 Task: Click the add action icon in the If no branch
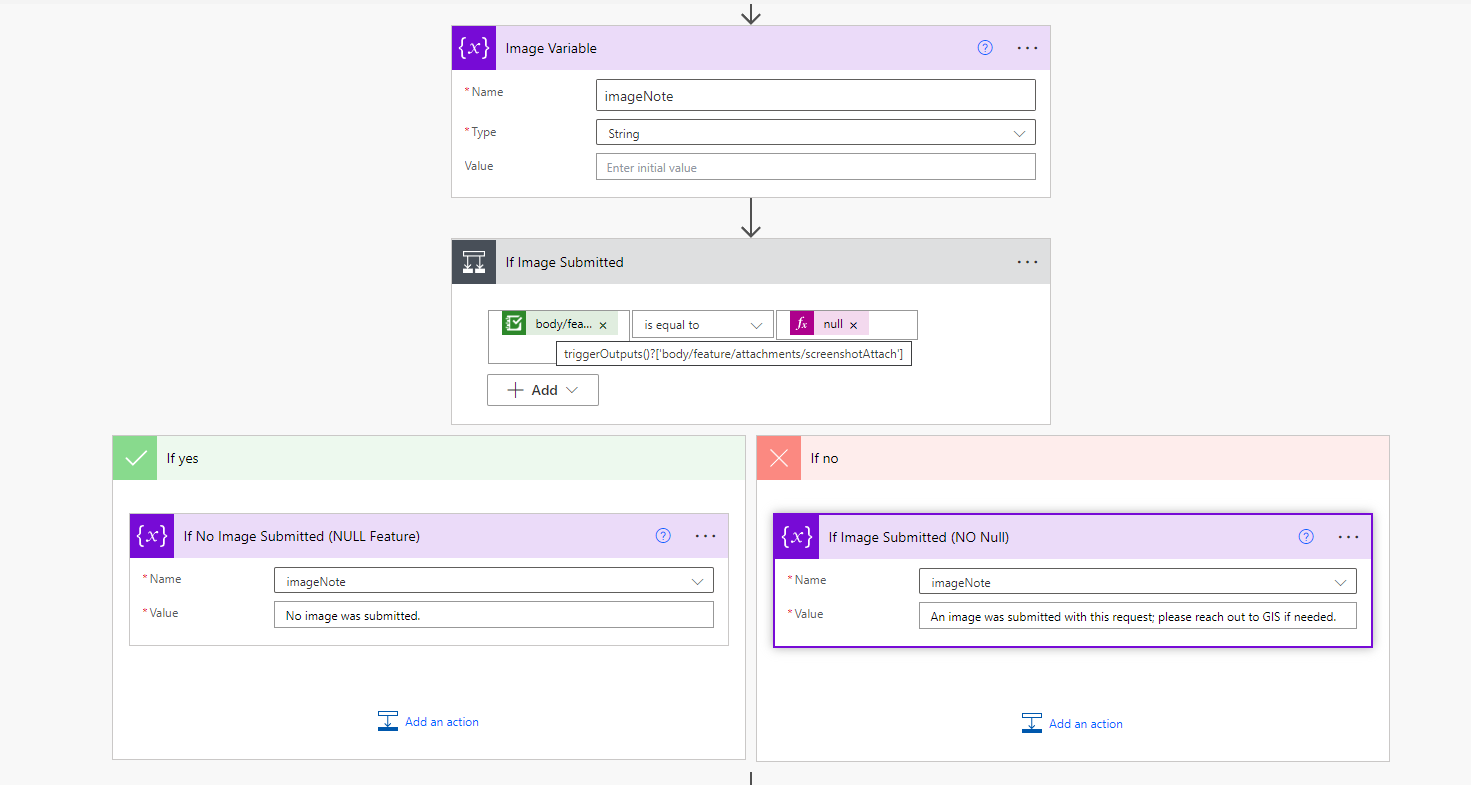pyautogui.click(x=1031, y=722)
